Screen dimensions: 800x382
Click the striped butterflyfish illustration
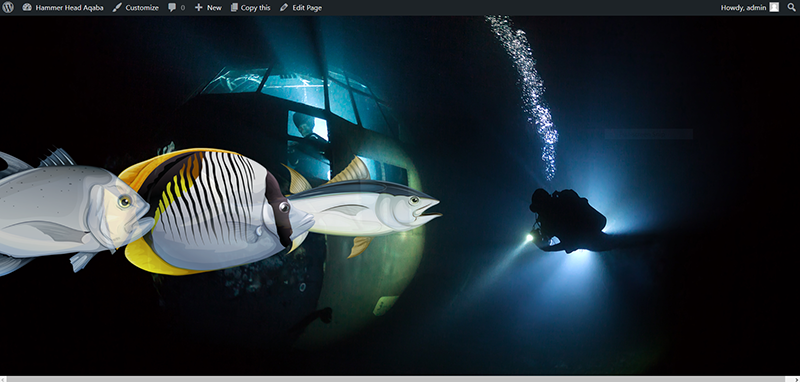[x=214, y=210]
